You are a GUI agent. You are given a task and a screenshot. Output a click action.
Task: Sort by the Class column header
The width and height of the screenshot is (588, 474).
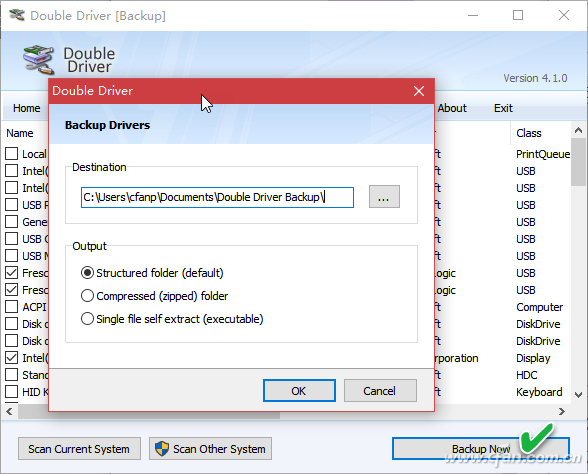pos(529,133)
